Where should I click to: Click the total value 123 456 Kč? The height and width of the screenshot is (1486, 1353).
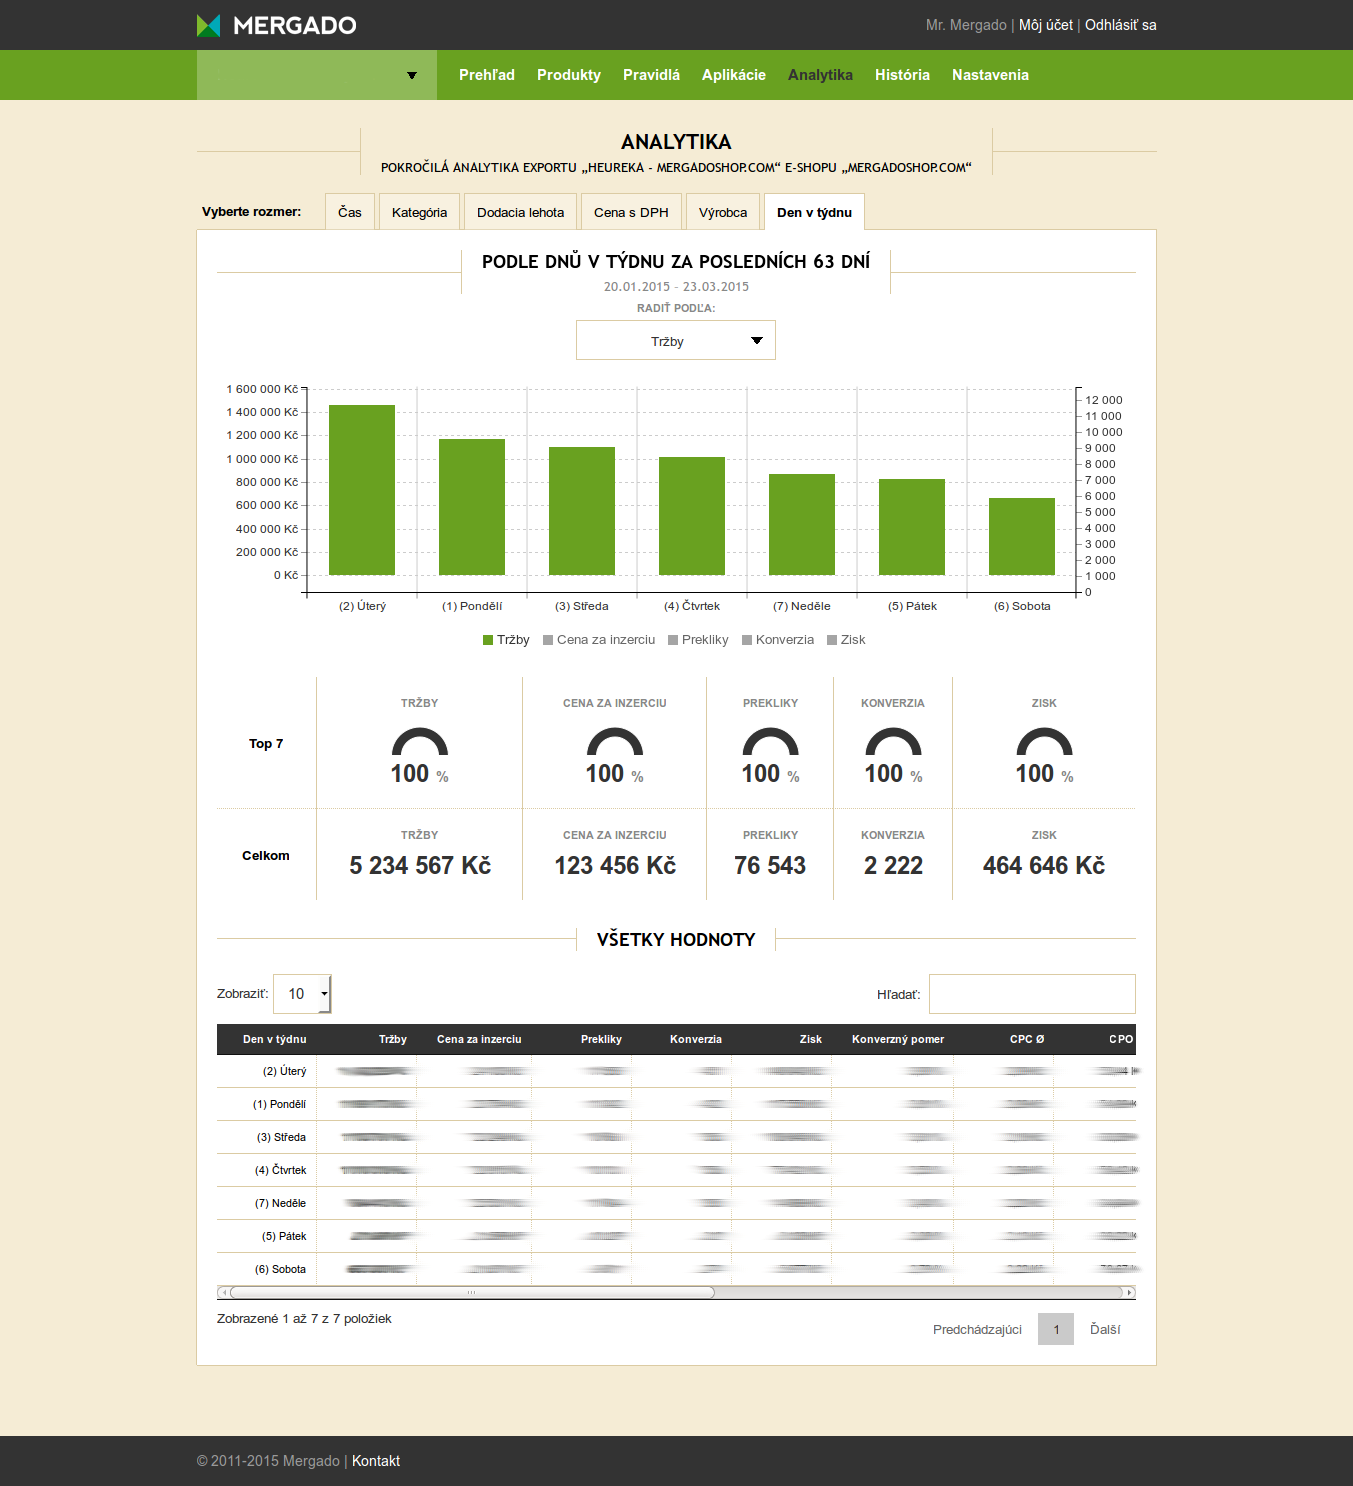(x=615, y=866)
